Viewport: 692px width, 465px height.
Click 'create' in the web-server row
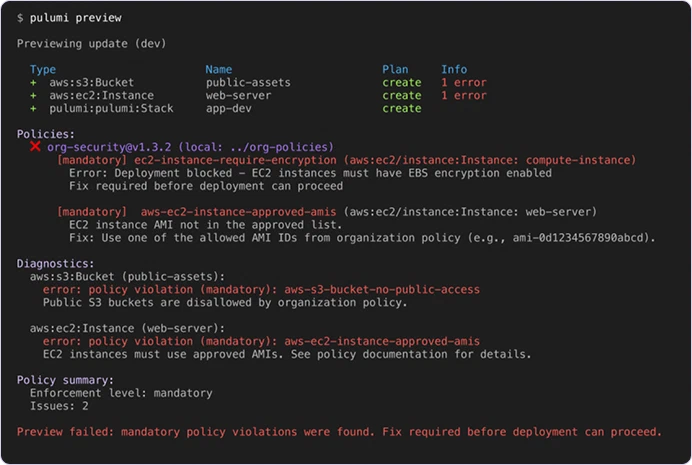pos(402,95)
